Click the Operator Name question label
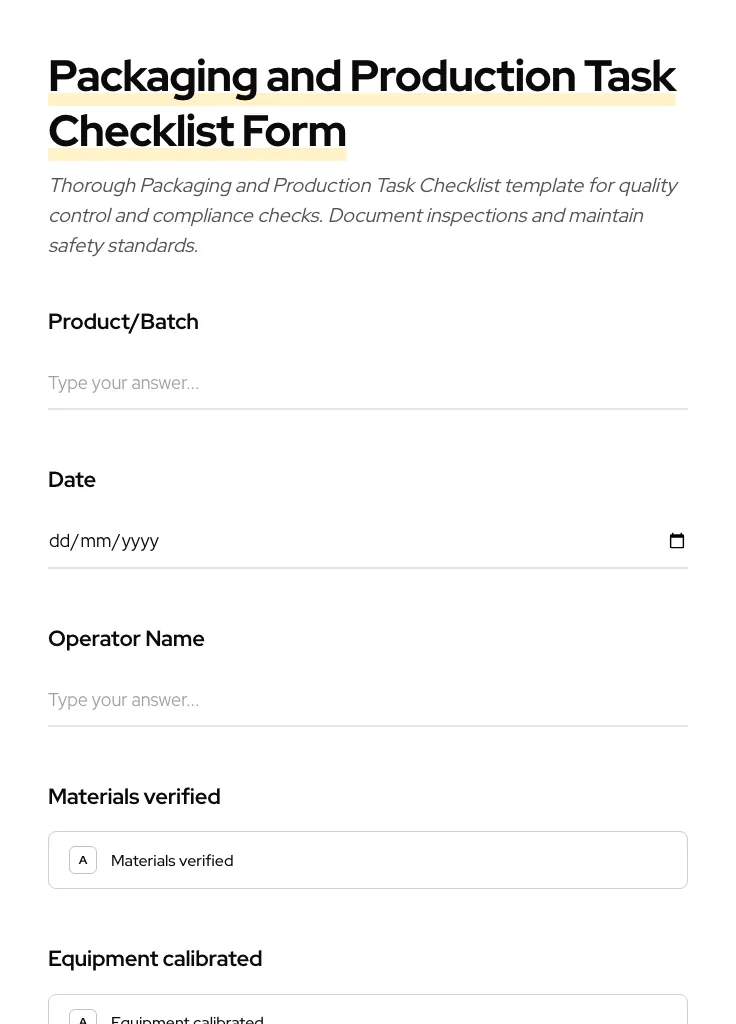Screen dimensions: 736x1024 pyautogui.click(x=126, y=638)
